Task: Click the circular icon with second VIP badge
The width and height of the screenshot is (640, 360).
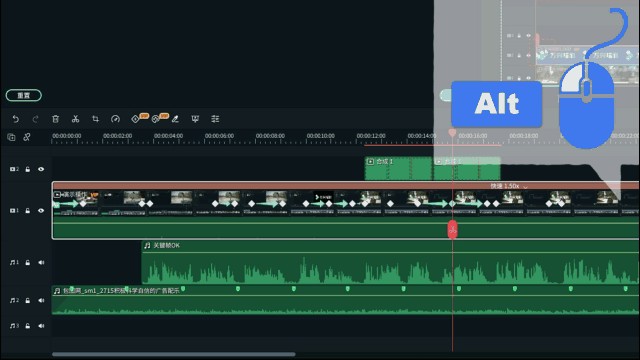Action: [x=156, y=119]
